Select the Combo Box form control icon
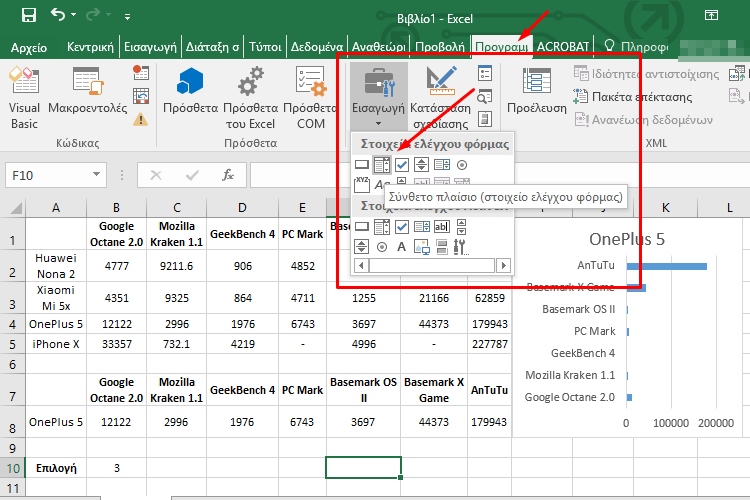This screenshot has width=750, height=500. [x=381, y=165]
